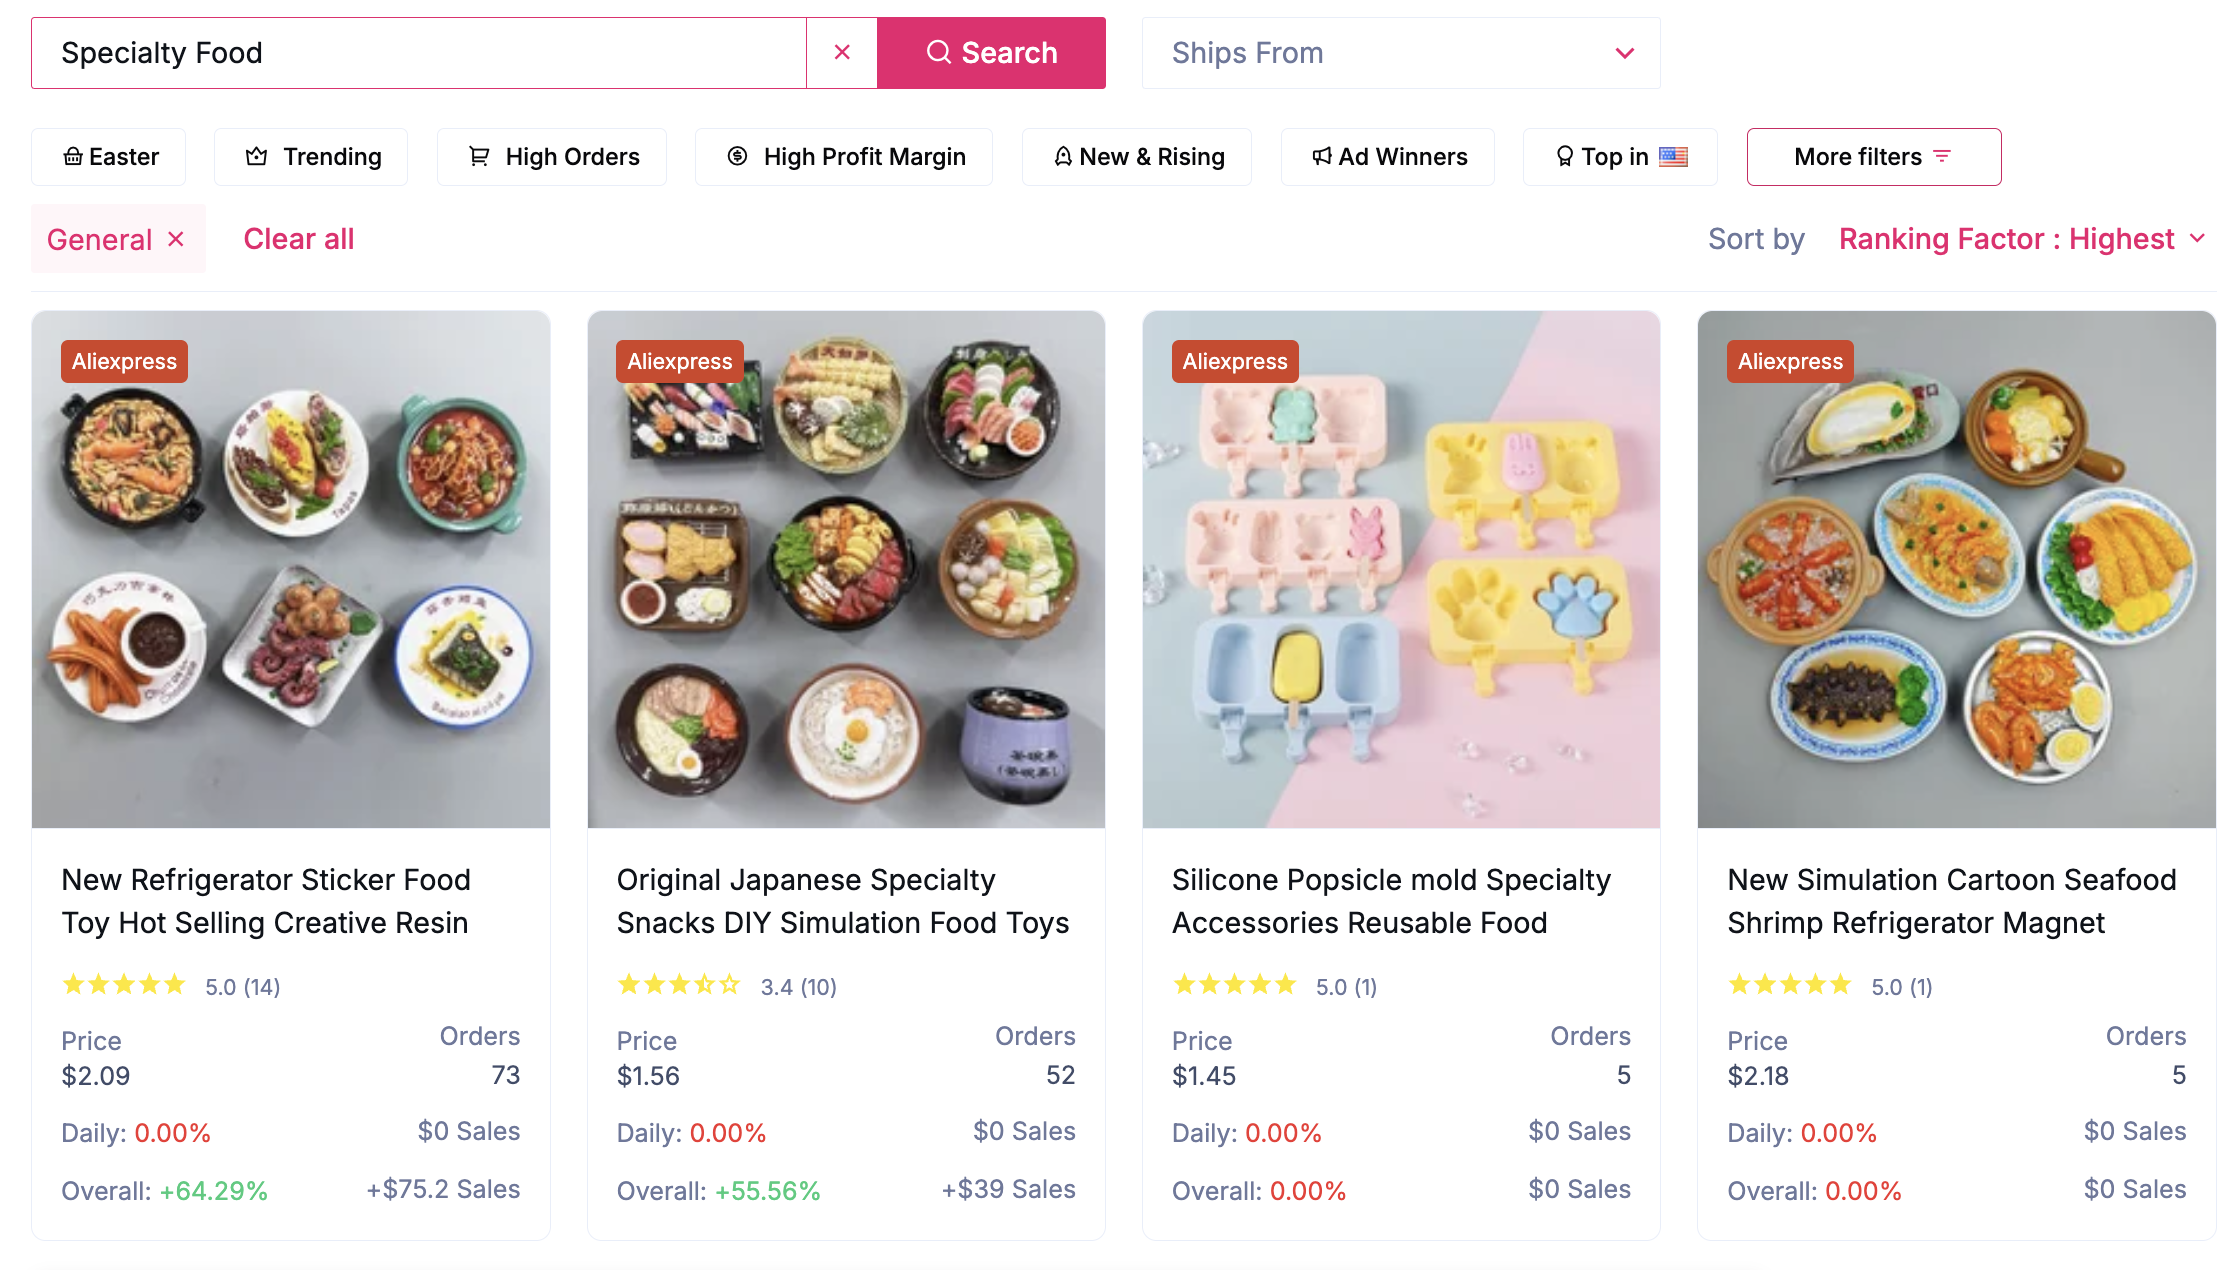This screenshot has width=2234, height=1270.
Task: Open the Ships From dropdown
Action: (1400, 52)
